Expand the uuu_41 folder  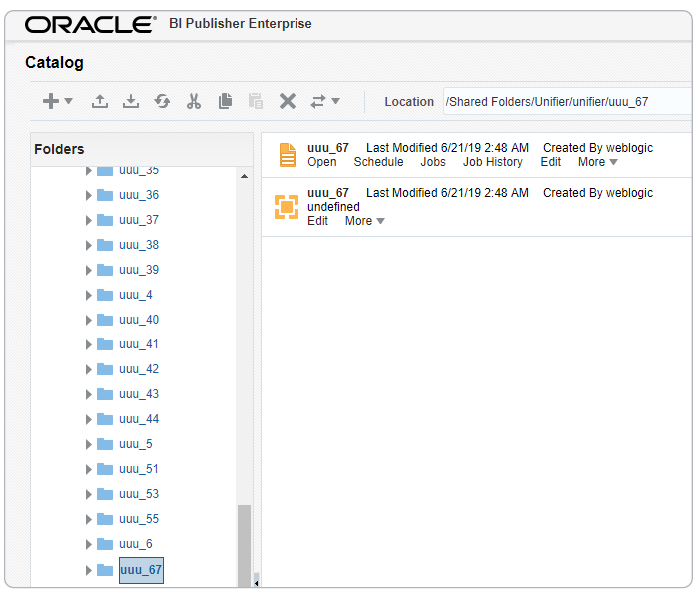click(89, 344)
